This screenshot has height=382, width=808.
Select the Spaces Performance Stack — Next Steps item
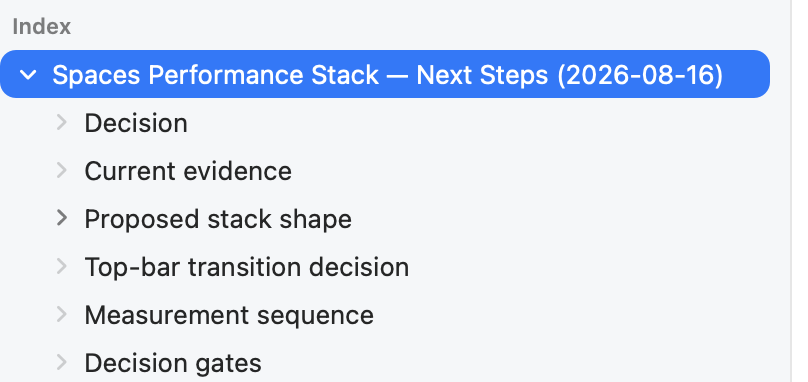pos(385,74)
